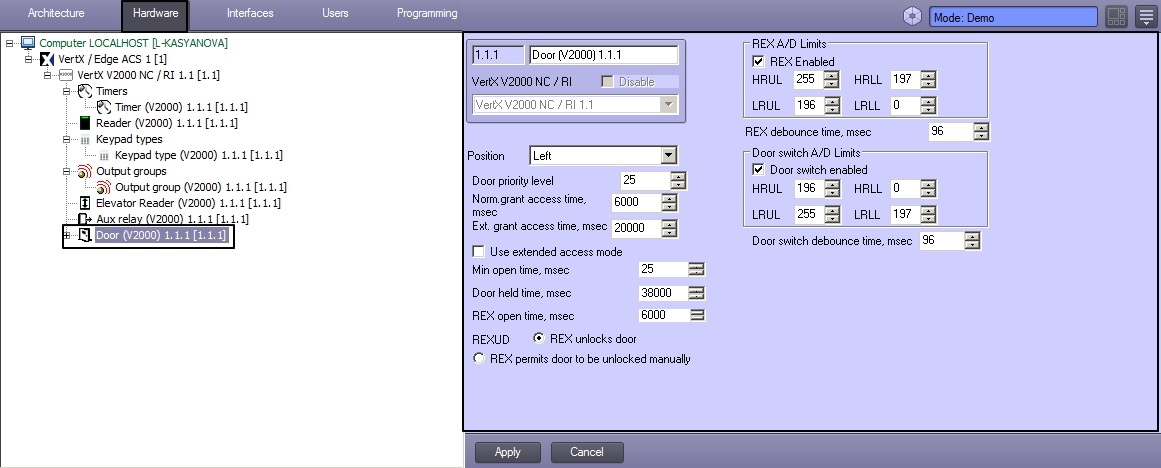Click the Computer LOCALHOST monitor icon
Screen dimensions: 1161x468
click(28, 43)
